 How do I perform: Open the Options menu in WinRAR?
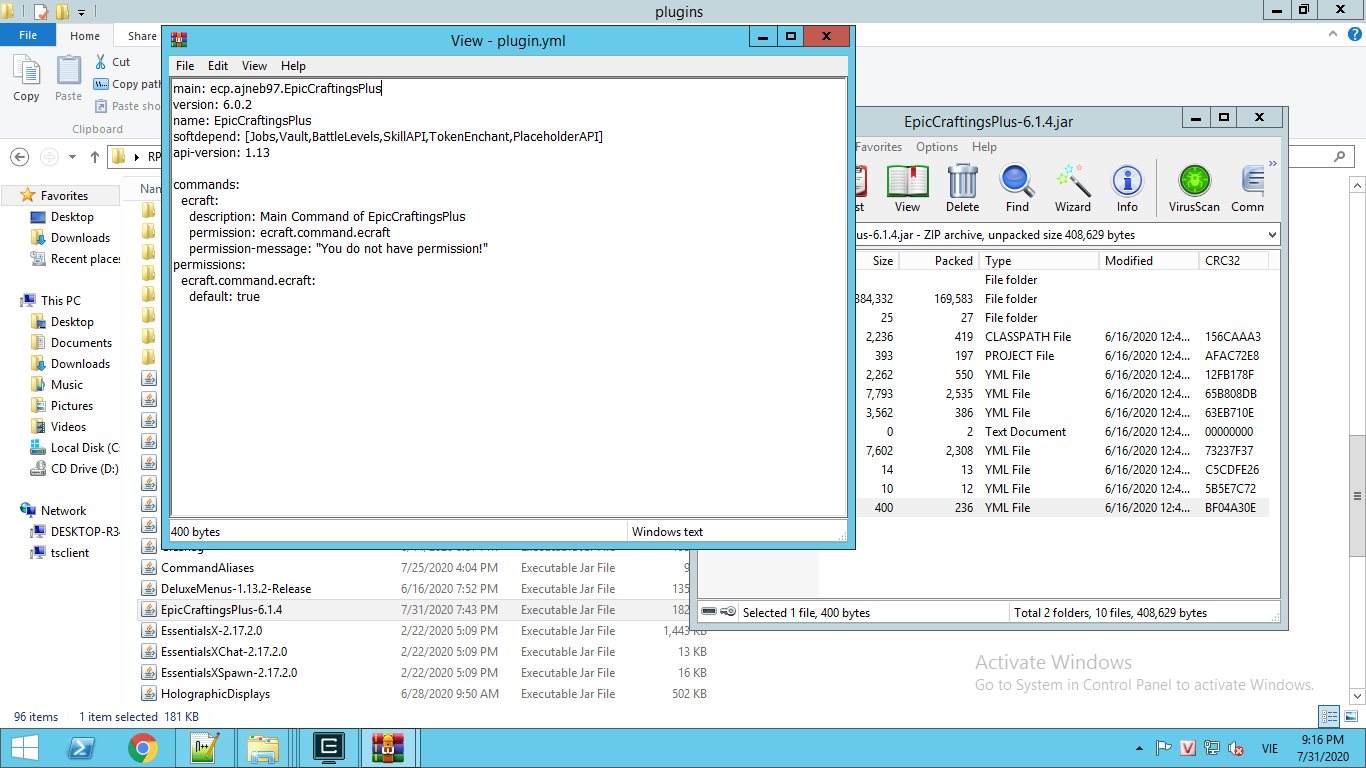coord(936,147)
